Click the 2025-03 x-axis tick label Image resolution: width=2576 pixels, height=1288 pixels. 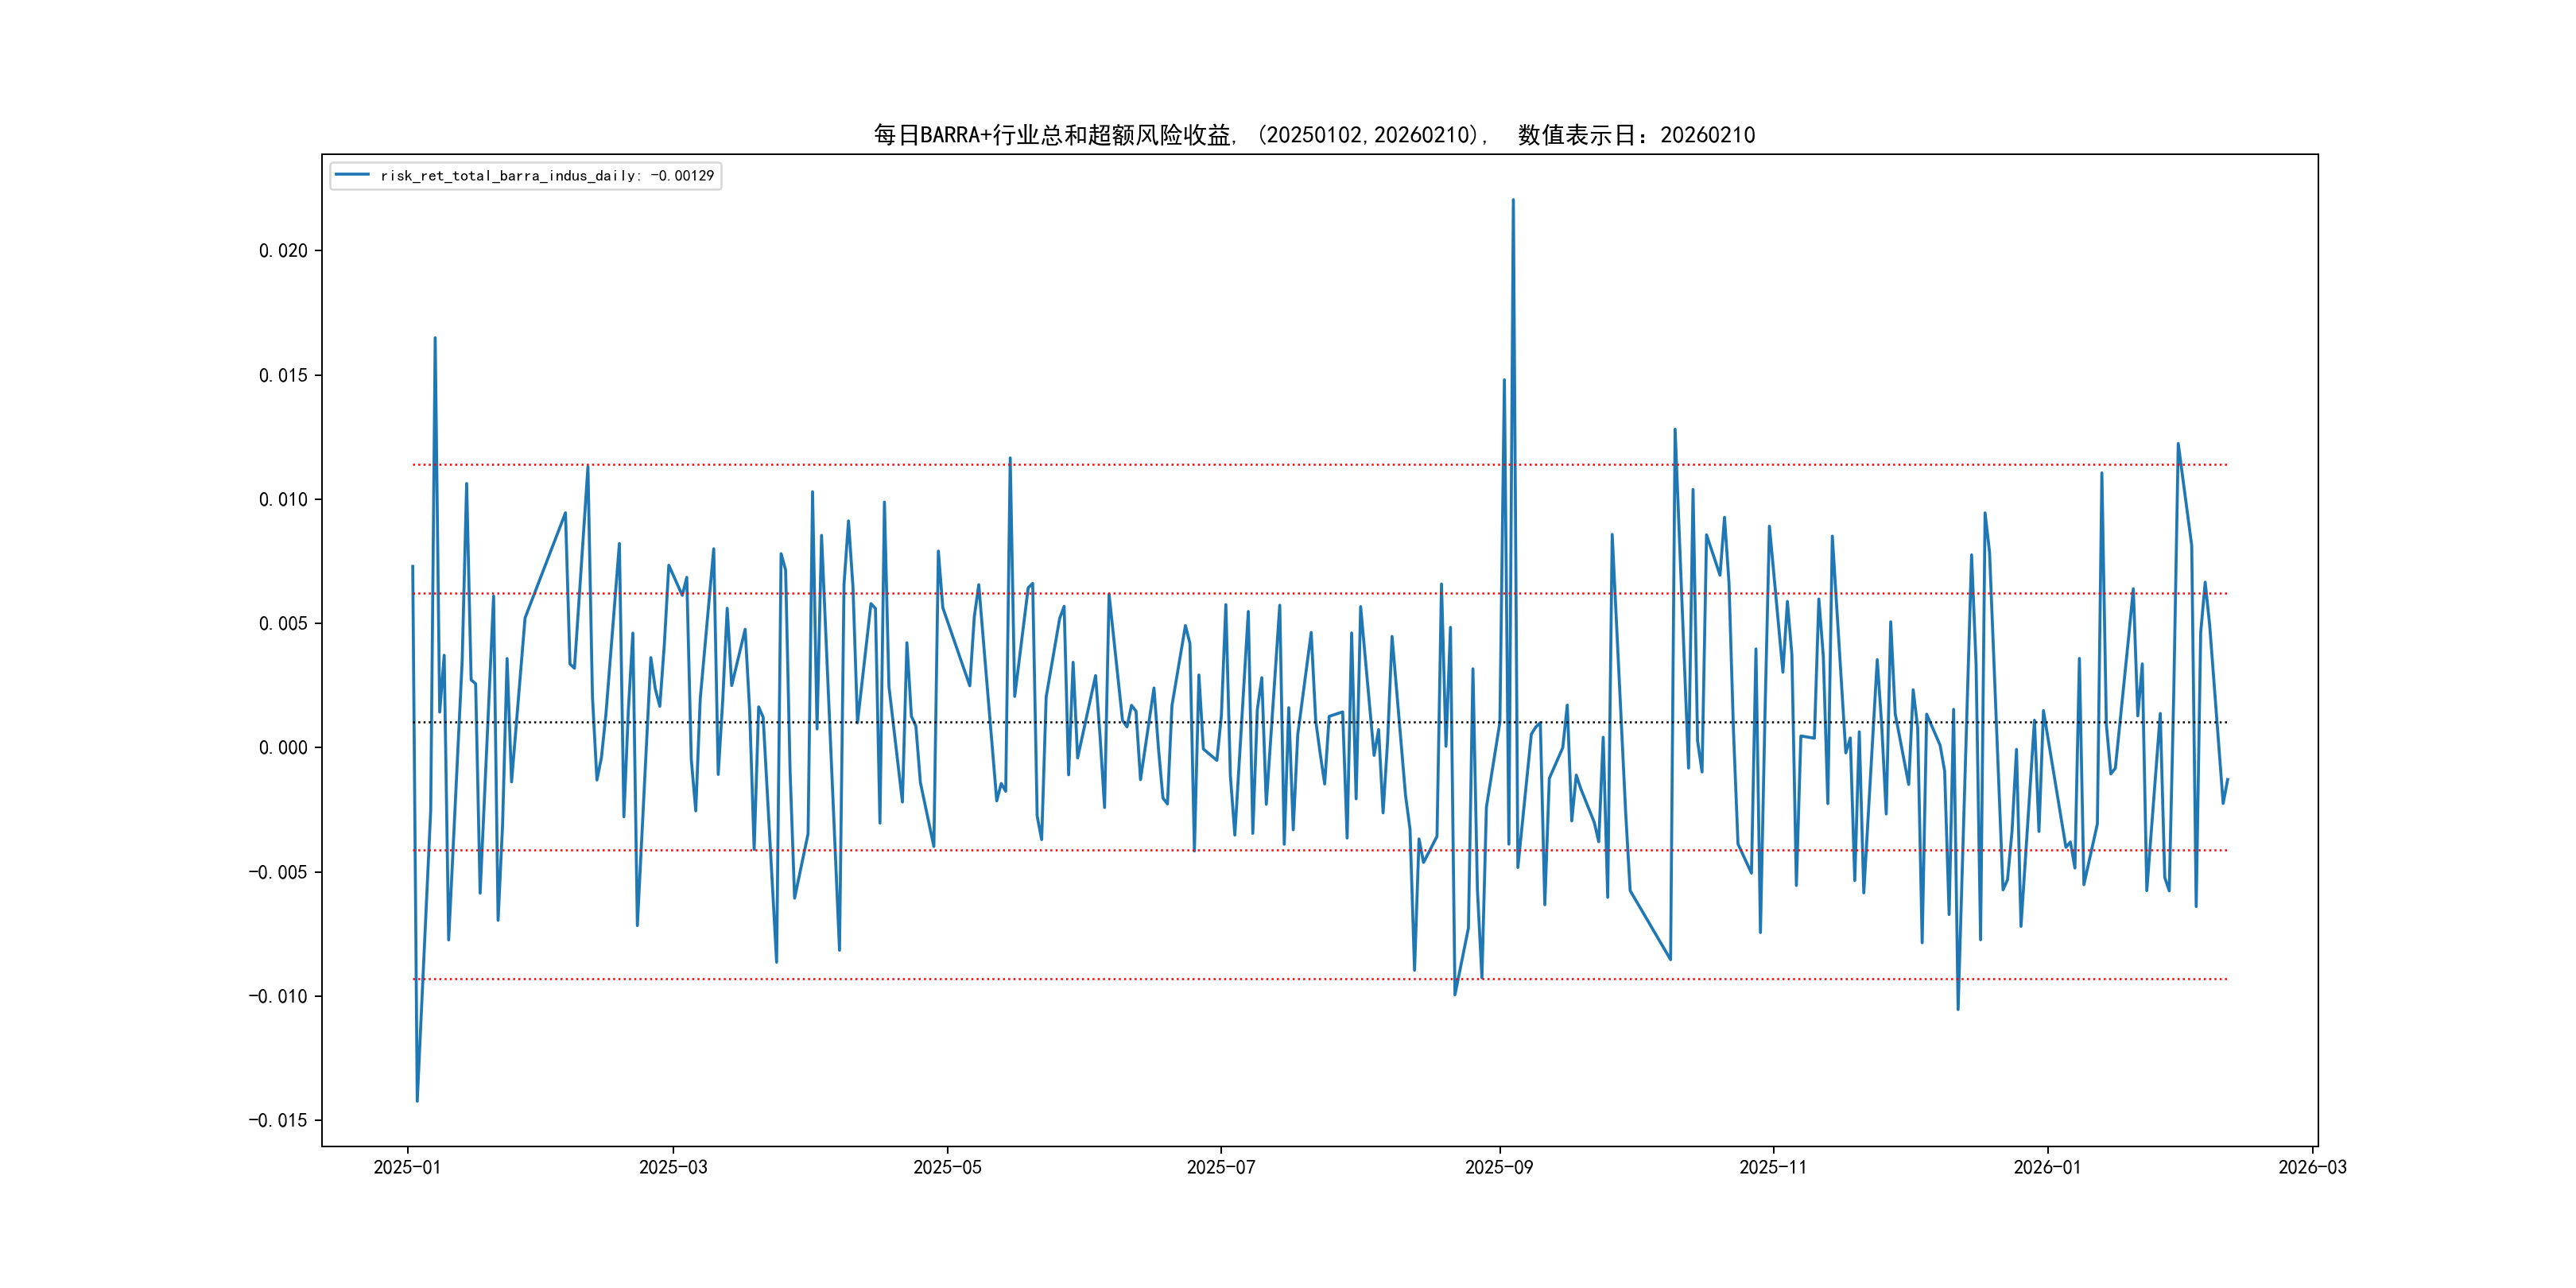(x=673, y=1167)
